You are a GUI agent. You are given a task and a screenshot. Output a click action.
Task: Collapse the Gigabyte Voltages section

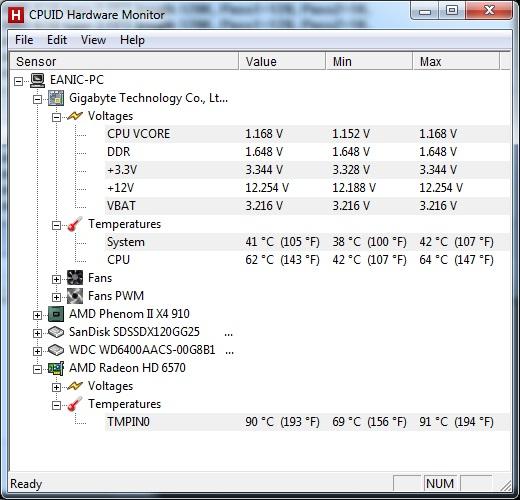point(56,117)
